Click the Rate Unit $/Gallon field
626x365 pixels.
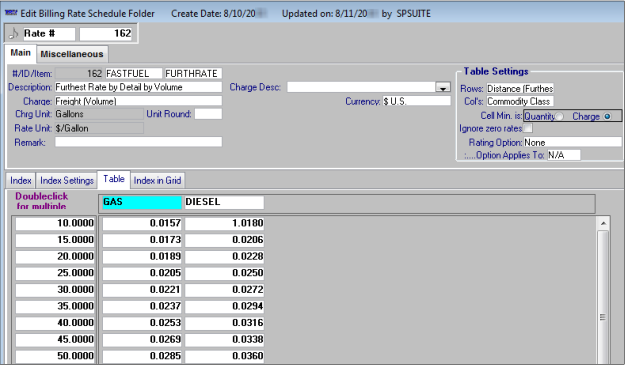click(99, 128)
